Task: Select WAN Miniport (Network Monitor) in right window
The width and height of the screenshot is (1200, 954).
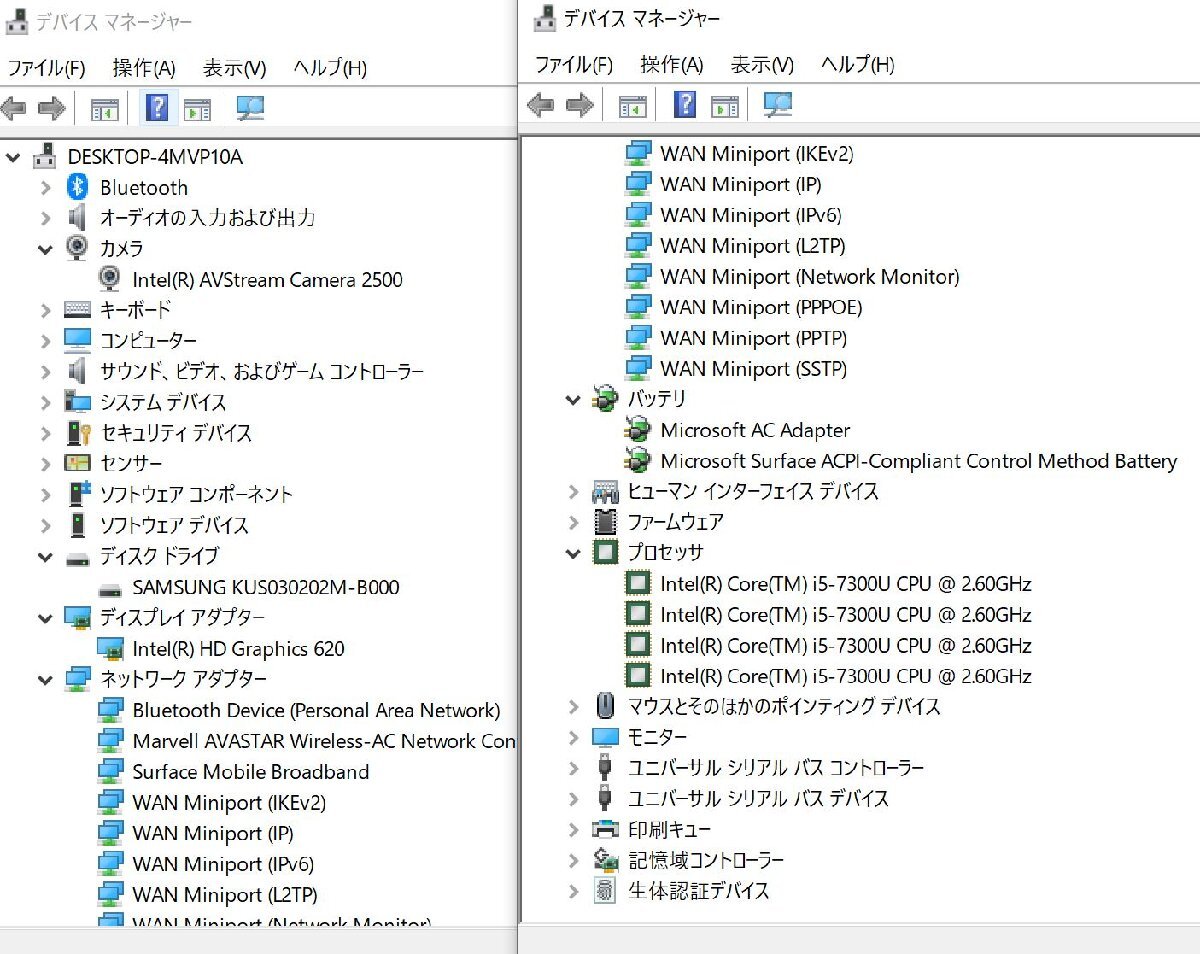Action: [809, 276]
